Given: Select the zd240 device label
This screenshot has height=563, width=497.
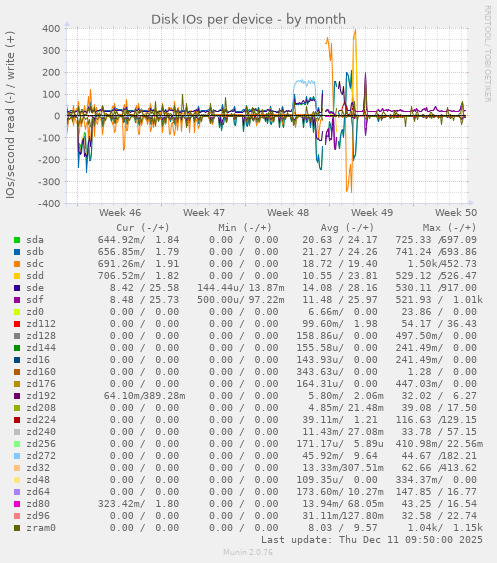Looking at the screenshot, I should click(41, 432).
